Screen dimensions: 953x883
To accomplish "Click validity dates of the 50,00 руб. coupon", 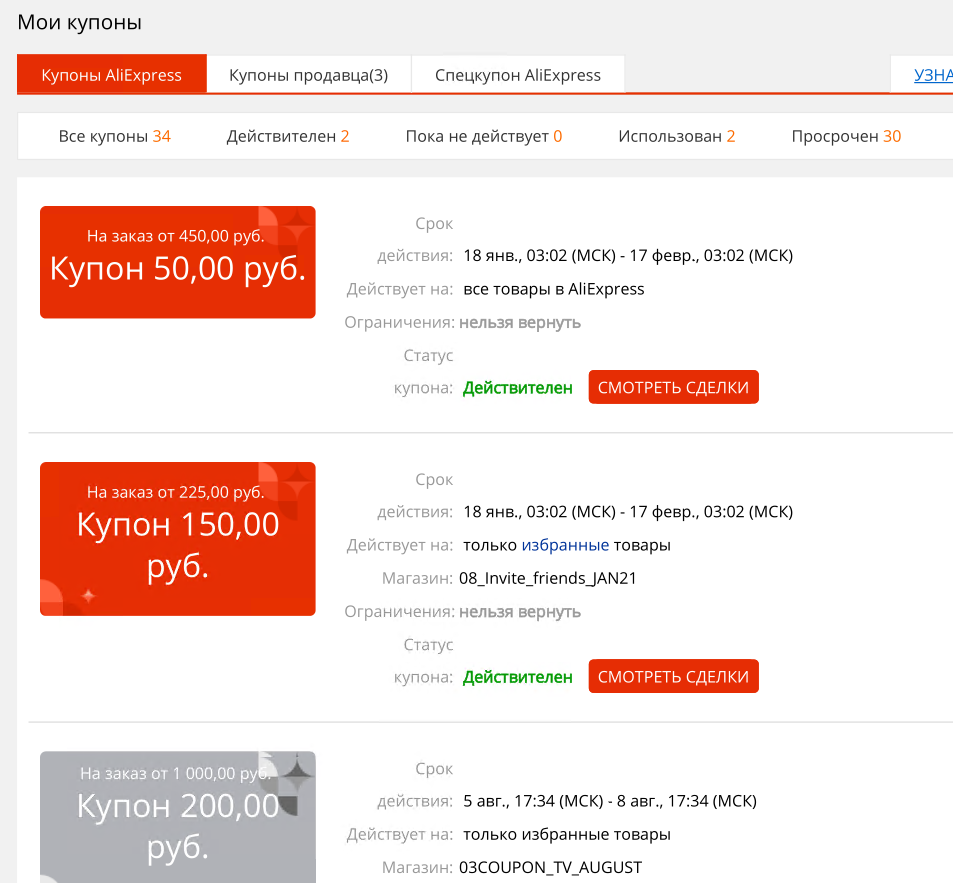I will click(628, 255).
